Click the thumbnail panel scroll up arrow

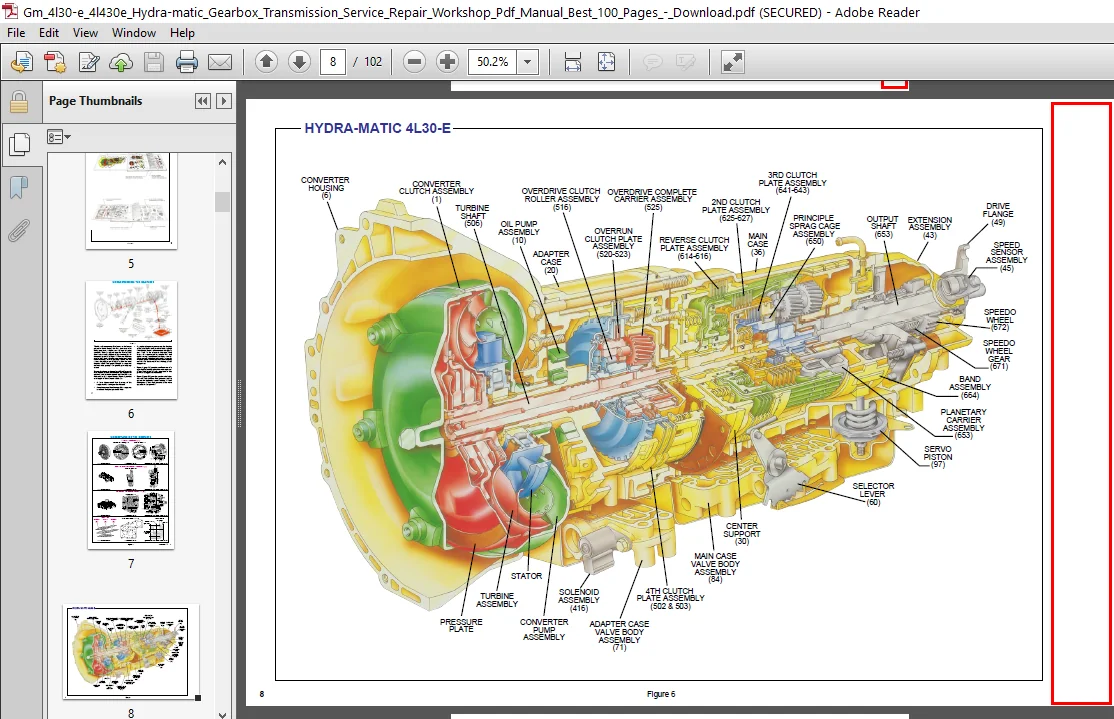click(222, 163)
